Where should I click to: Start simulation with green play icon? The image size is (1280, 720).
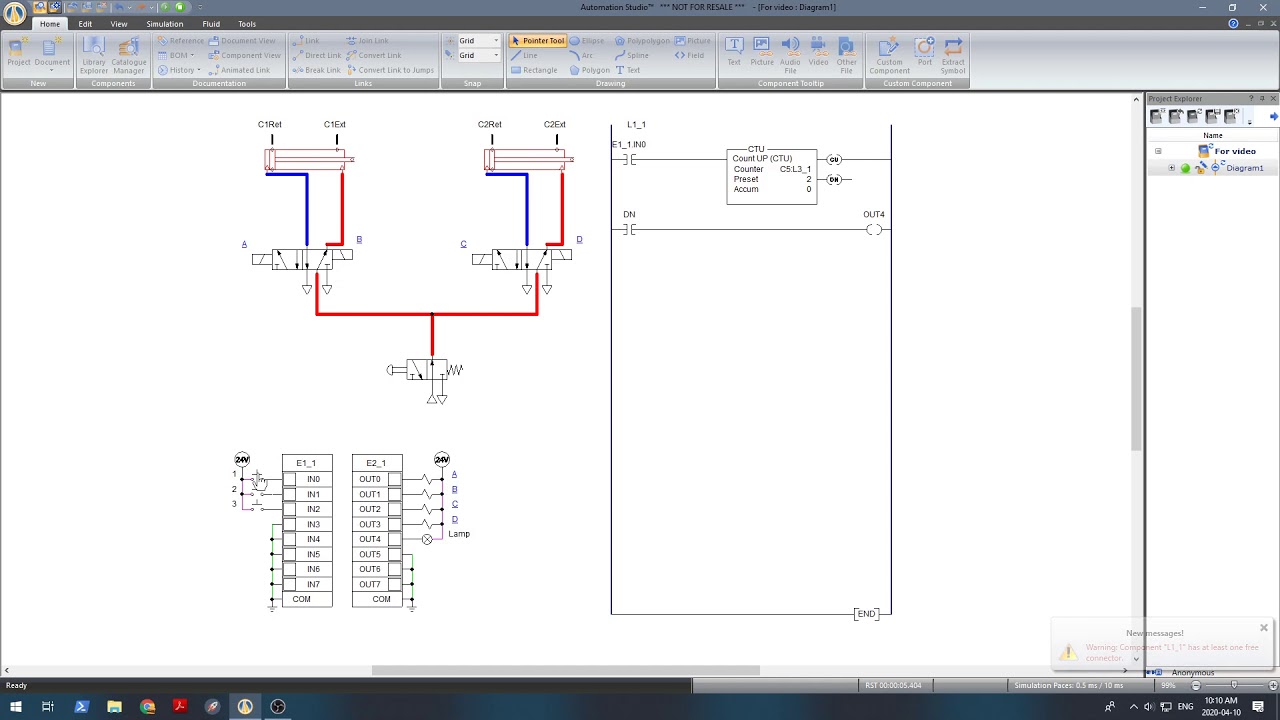(164, 7)
